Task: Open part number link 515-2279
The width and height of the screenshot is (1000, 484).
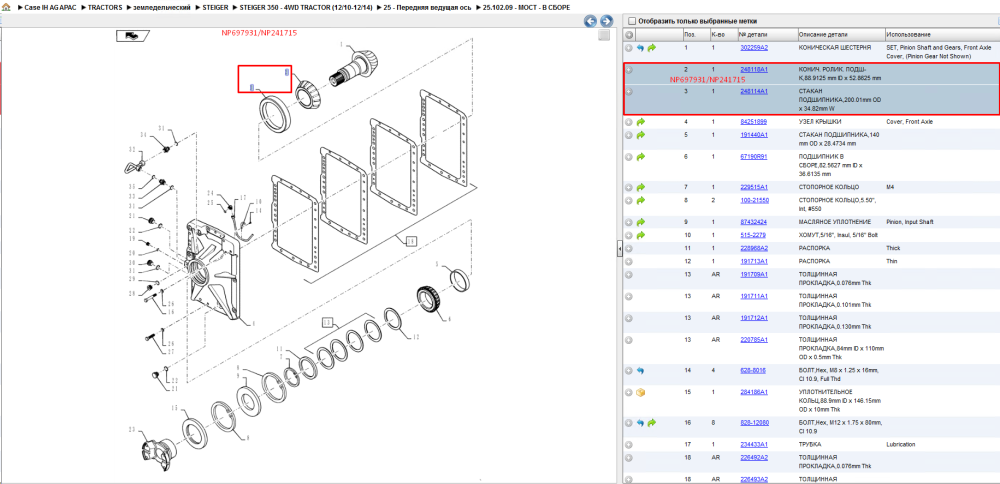Action: point(752,235)
